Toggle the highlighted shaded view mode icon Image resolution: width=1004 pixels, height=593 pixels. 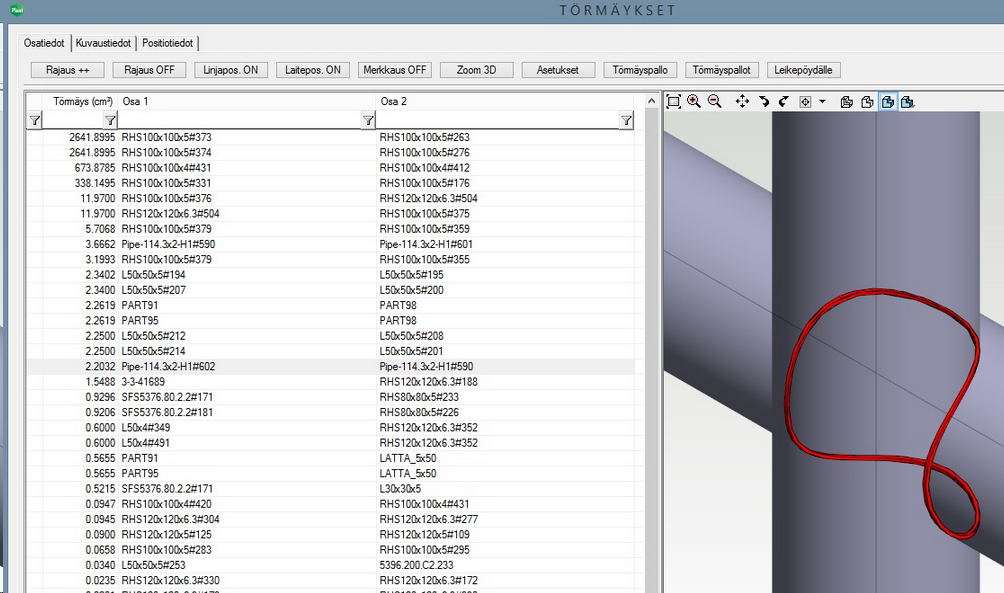tap(886, 101)
